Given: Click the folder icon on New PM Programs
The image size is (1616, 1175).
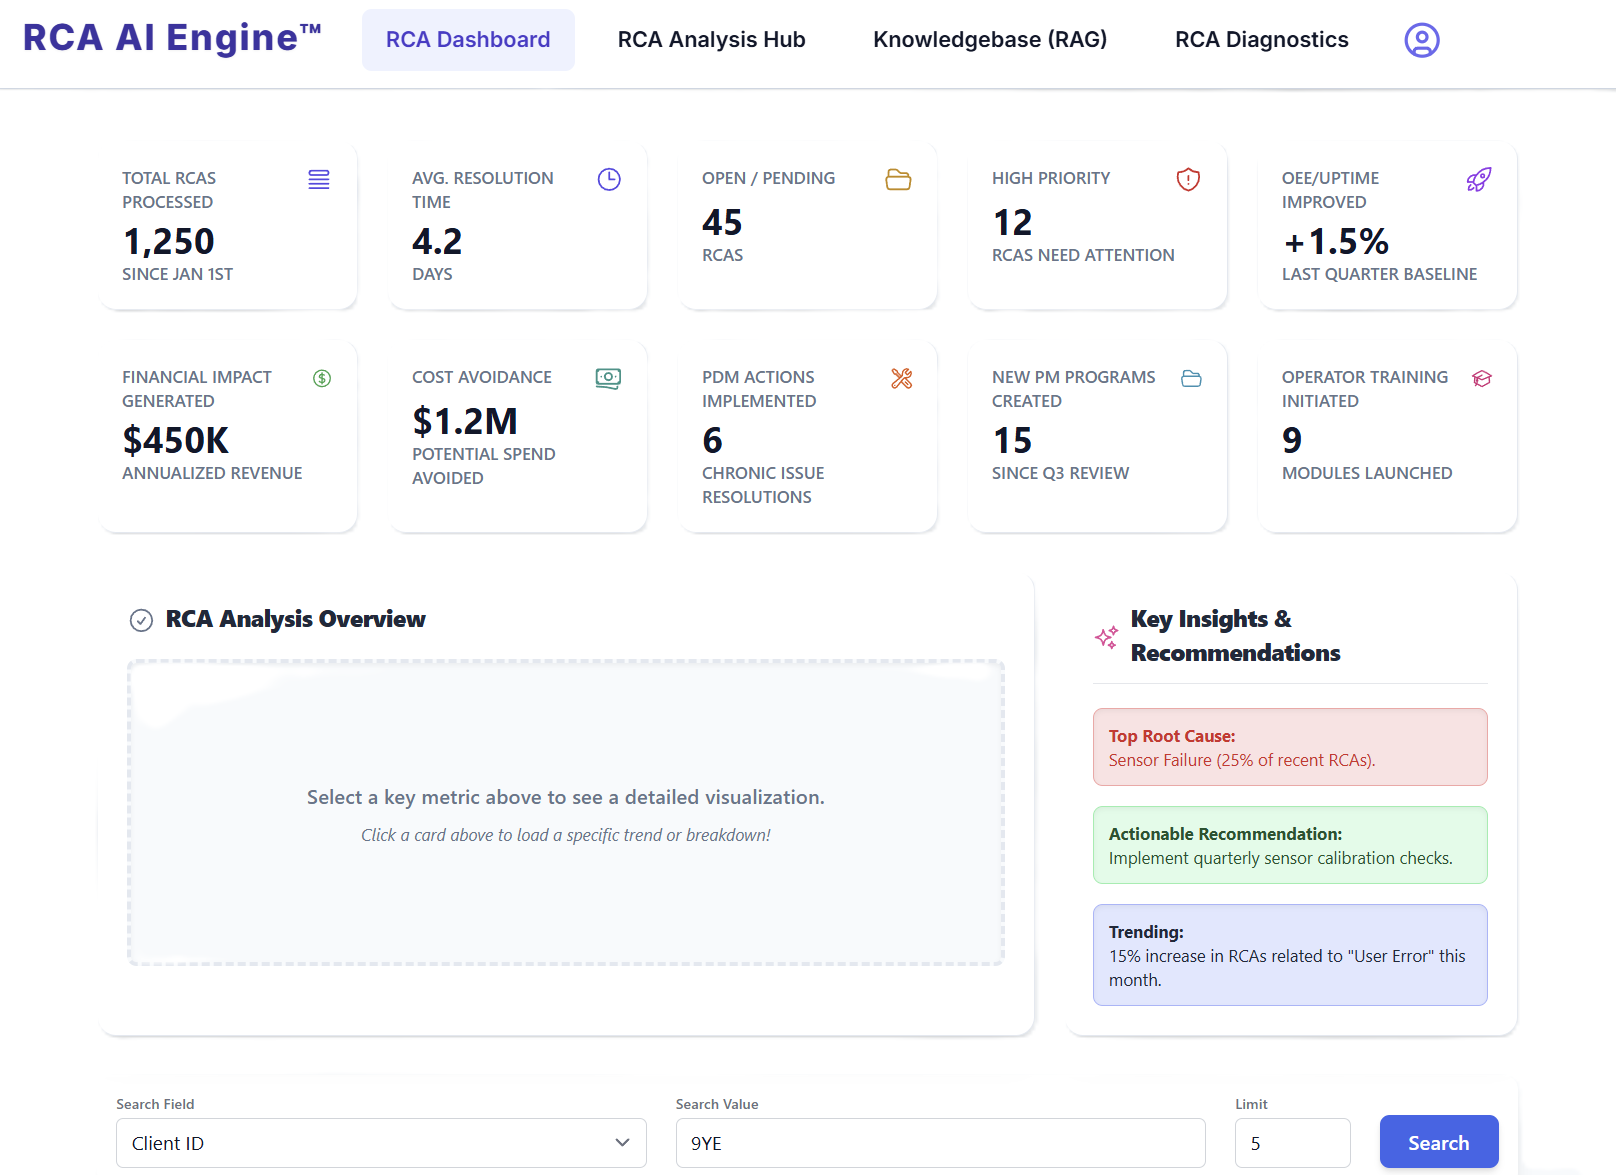Looking at the screenshot, I should 1191,378.
